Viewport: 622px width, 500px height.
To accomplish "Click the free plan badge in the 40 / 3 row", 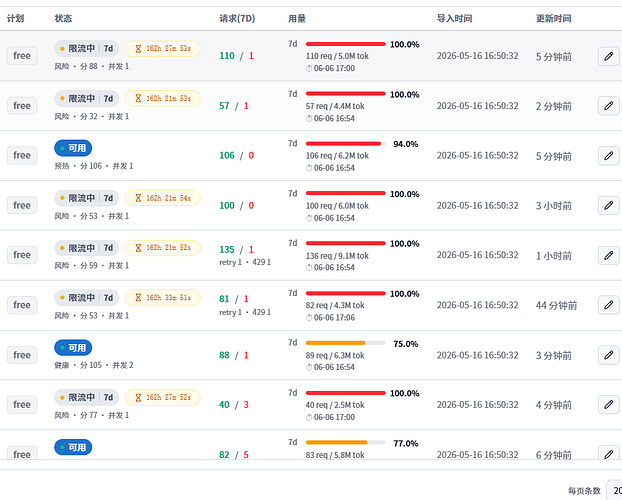I will [22, 405].
